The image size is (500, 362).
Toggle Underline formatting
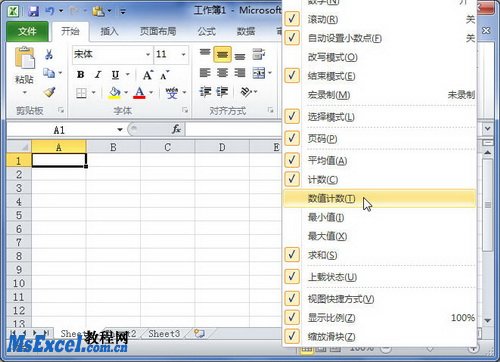pyautogui.click(x=115, y=75)
